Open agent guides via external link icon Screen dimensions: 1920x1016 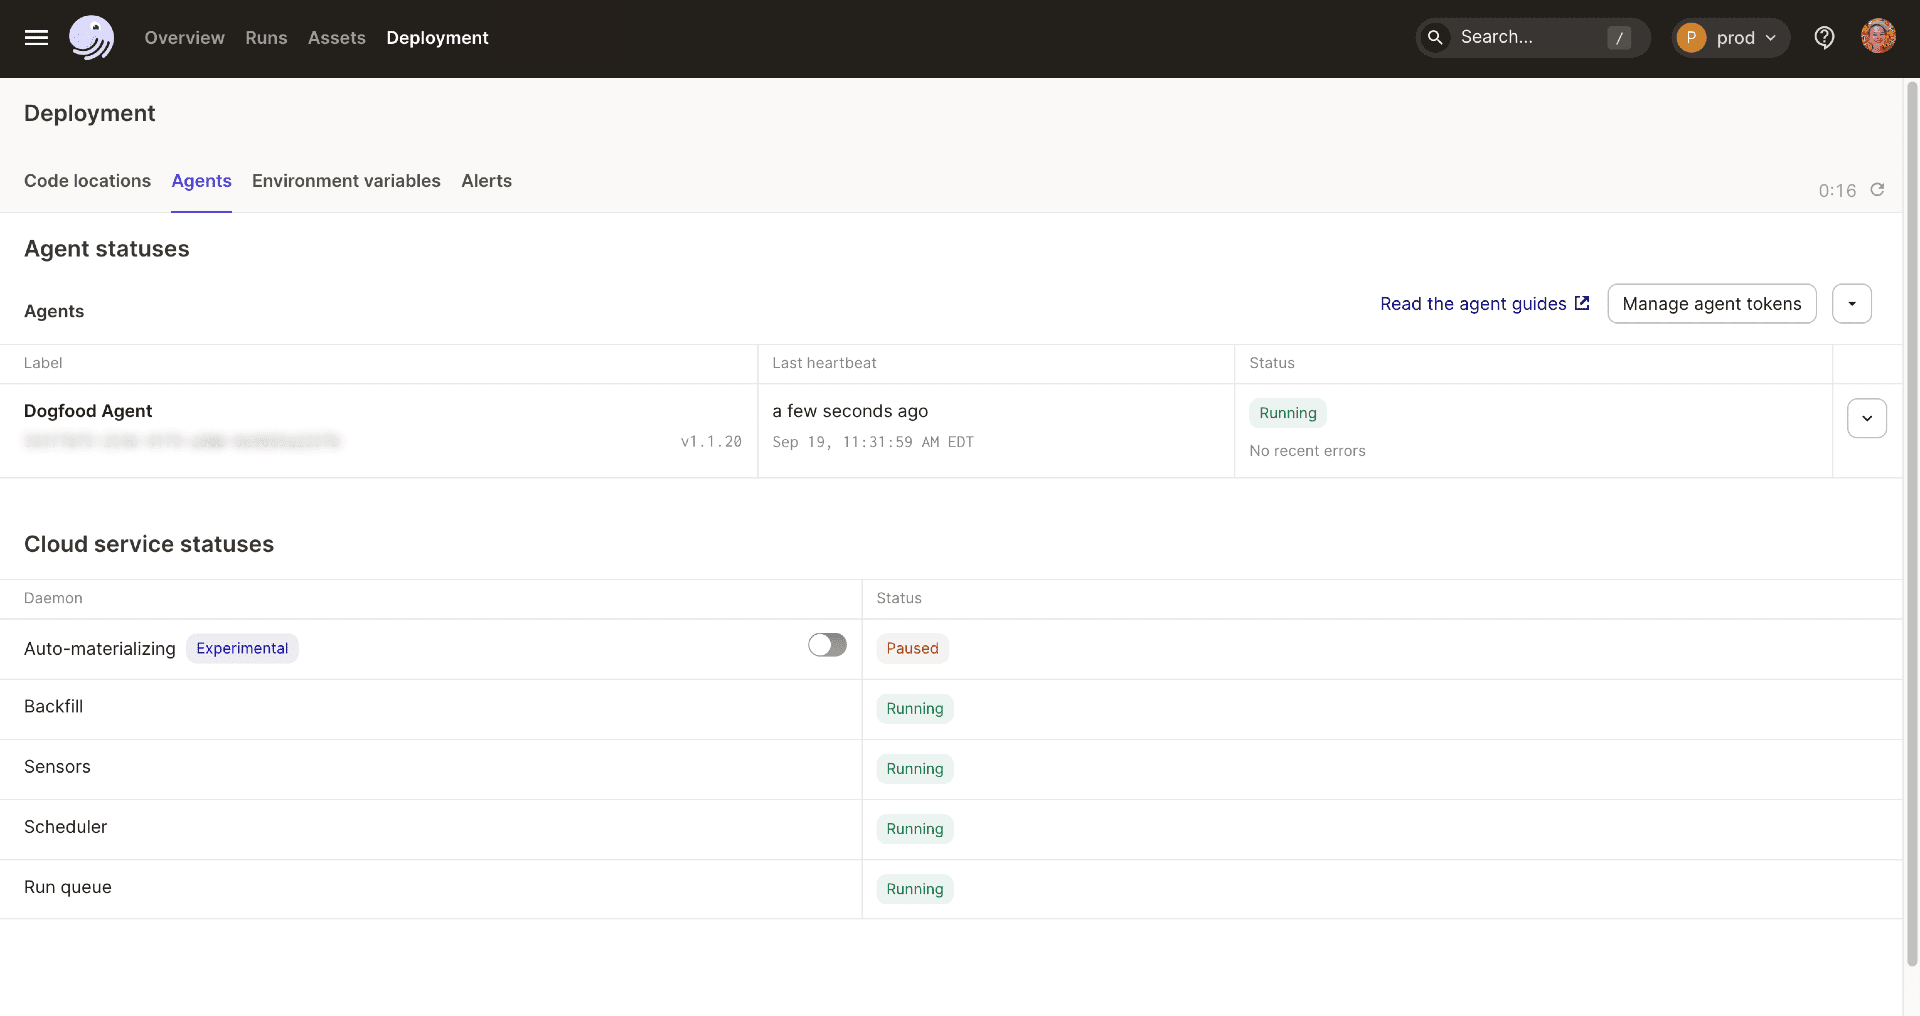point(1581,303)
